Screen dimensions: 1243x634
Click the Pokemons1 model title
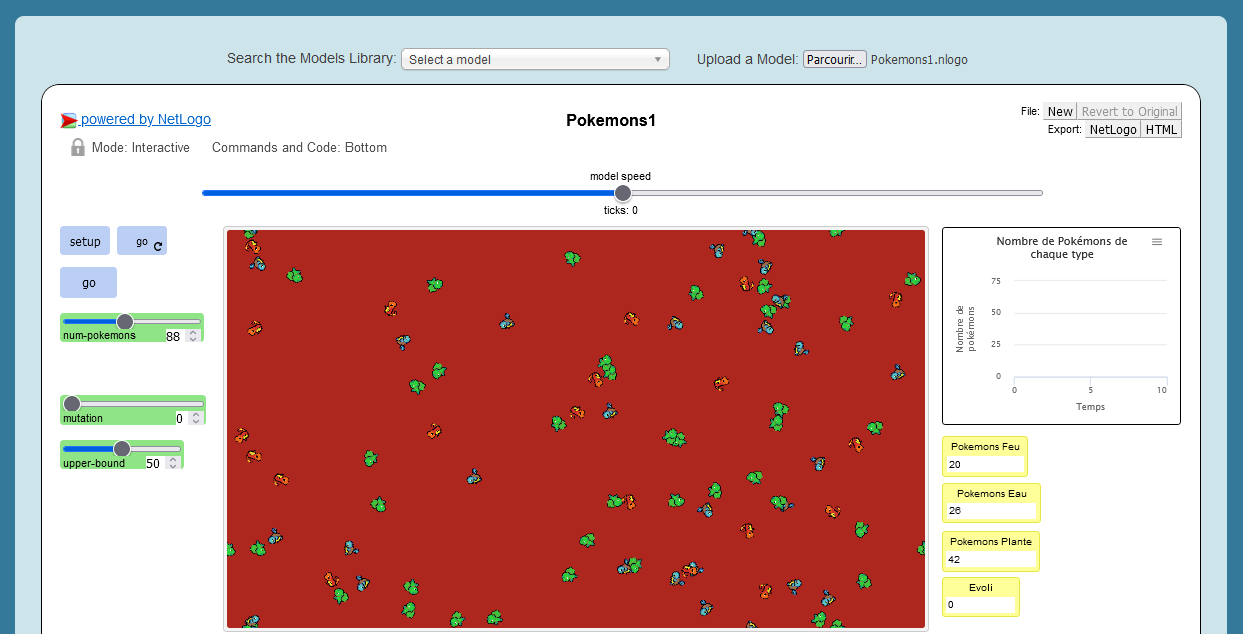[611, 120]
